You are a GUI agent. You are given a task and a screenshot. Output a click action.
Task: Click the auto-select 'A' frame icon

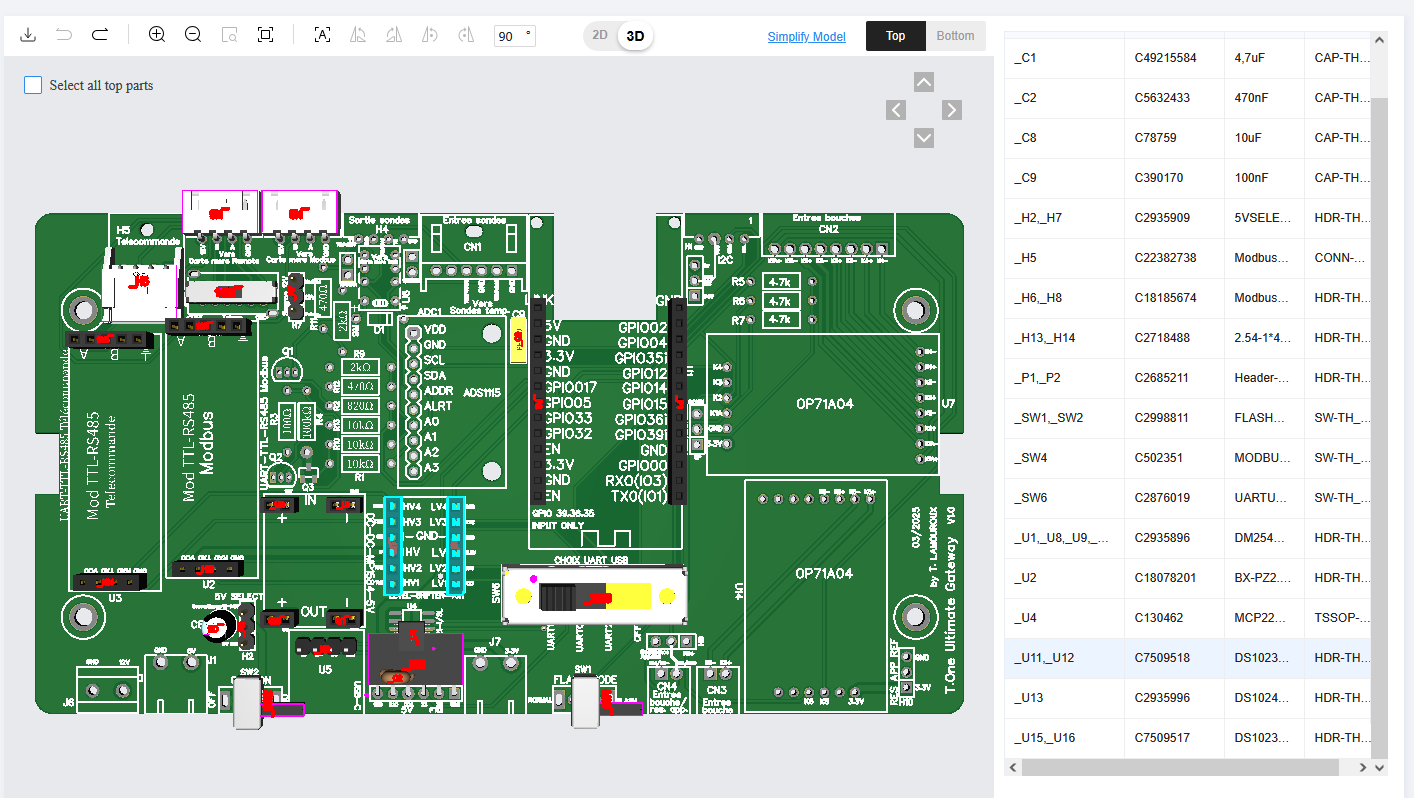[x=322, y=35]
